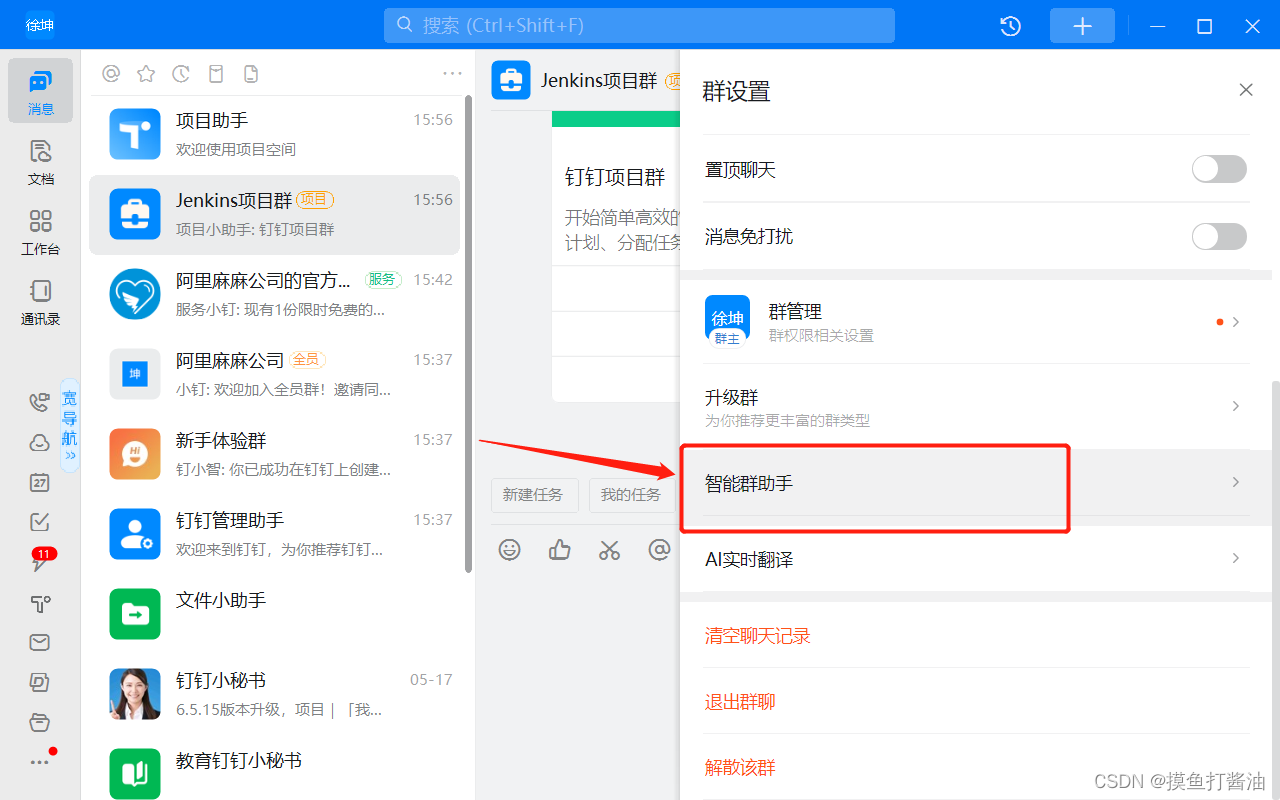Expand 升级群 row
Viewport: 1280px width, 800px height.
[x=977, y=406]
